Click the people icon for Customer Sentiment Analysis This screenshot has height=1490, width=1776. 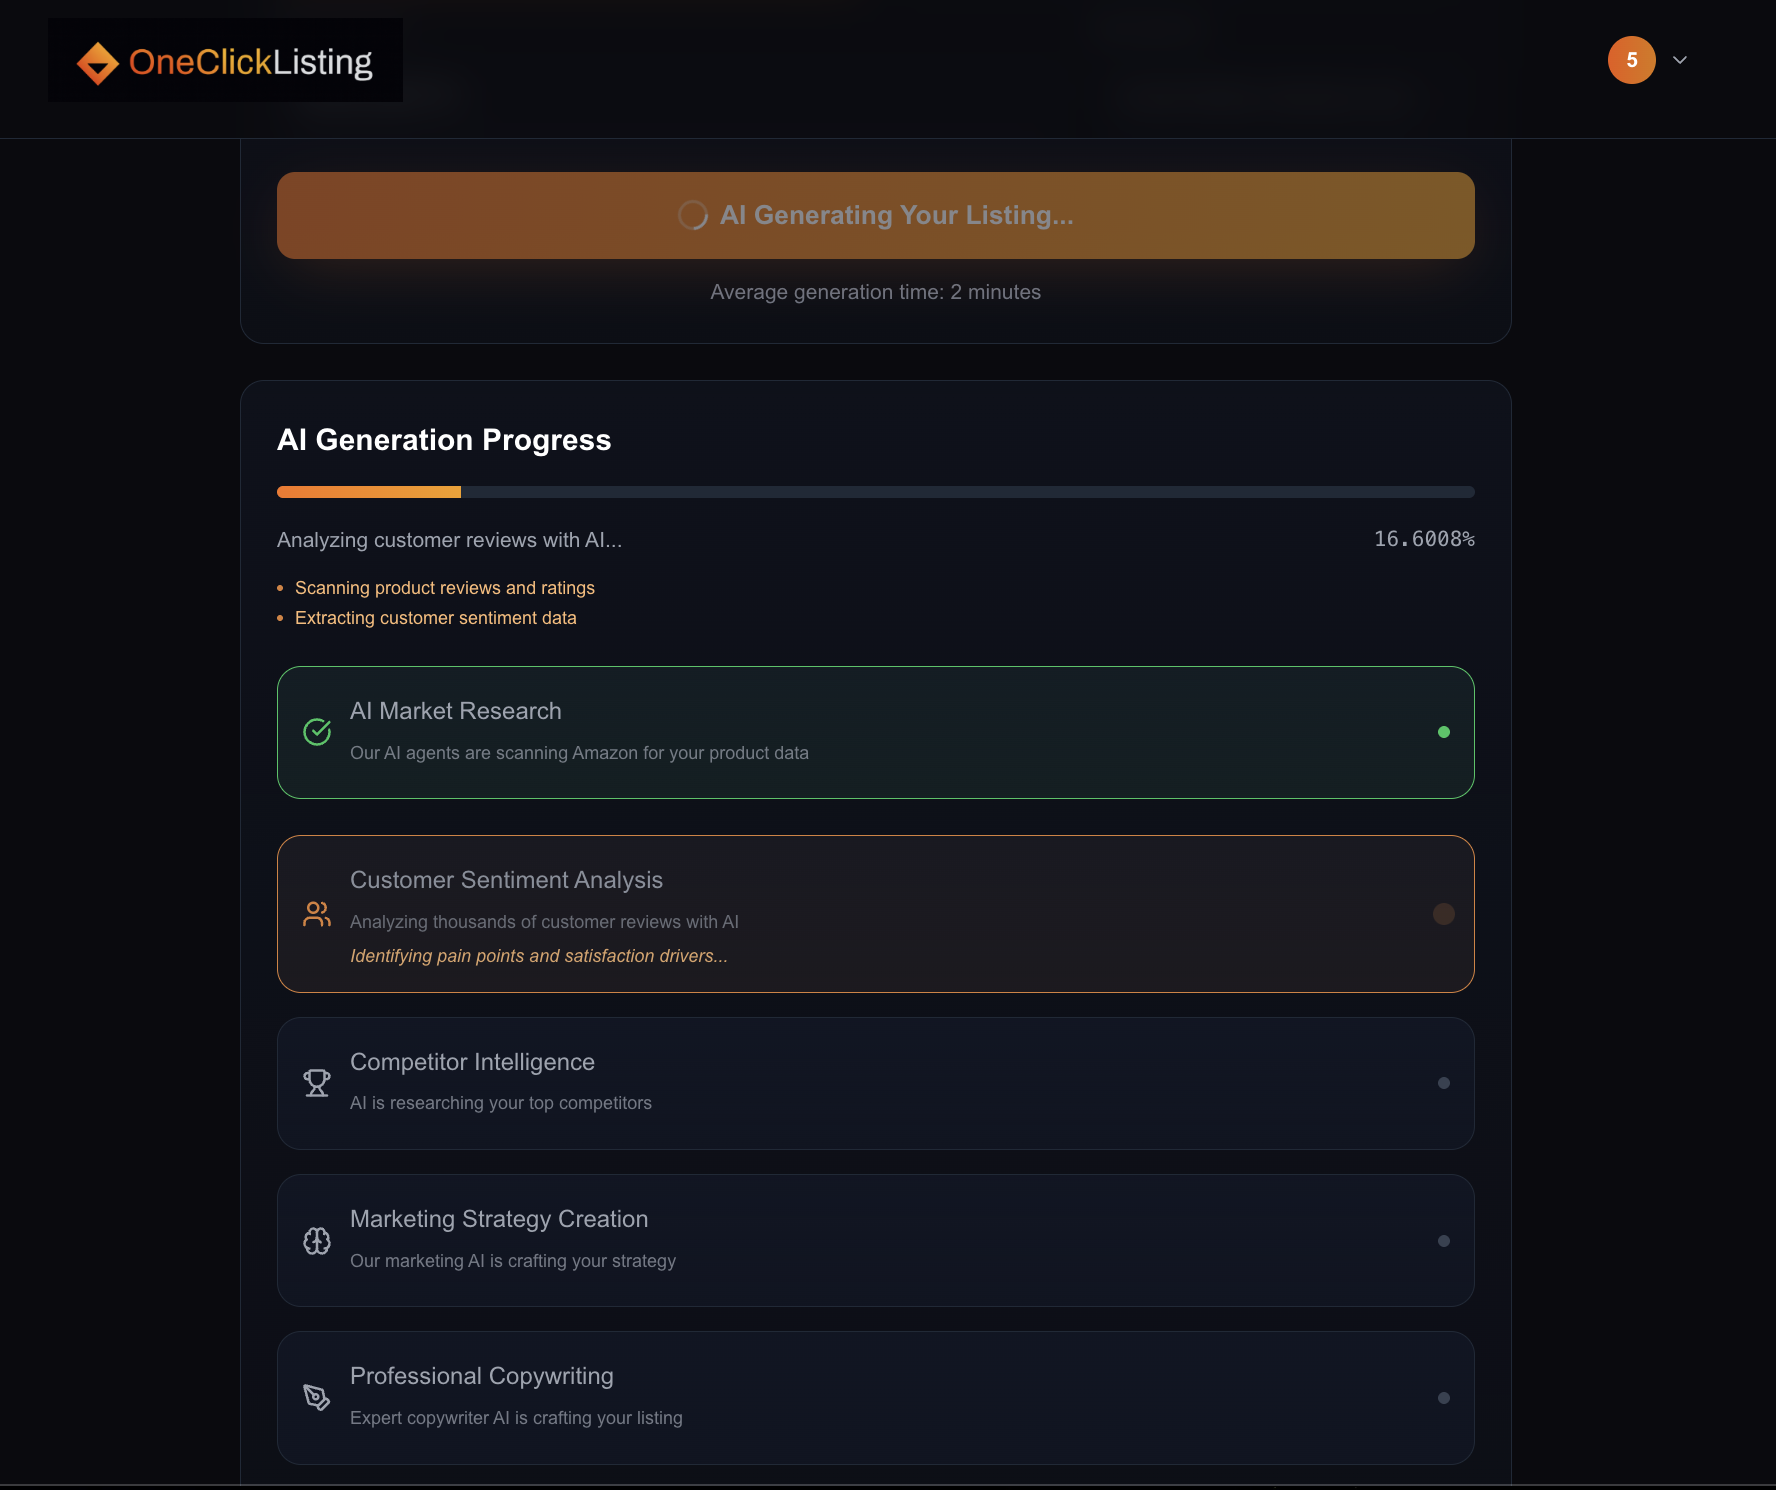[x=317, y=914]
